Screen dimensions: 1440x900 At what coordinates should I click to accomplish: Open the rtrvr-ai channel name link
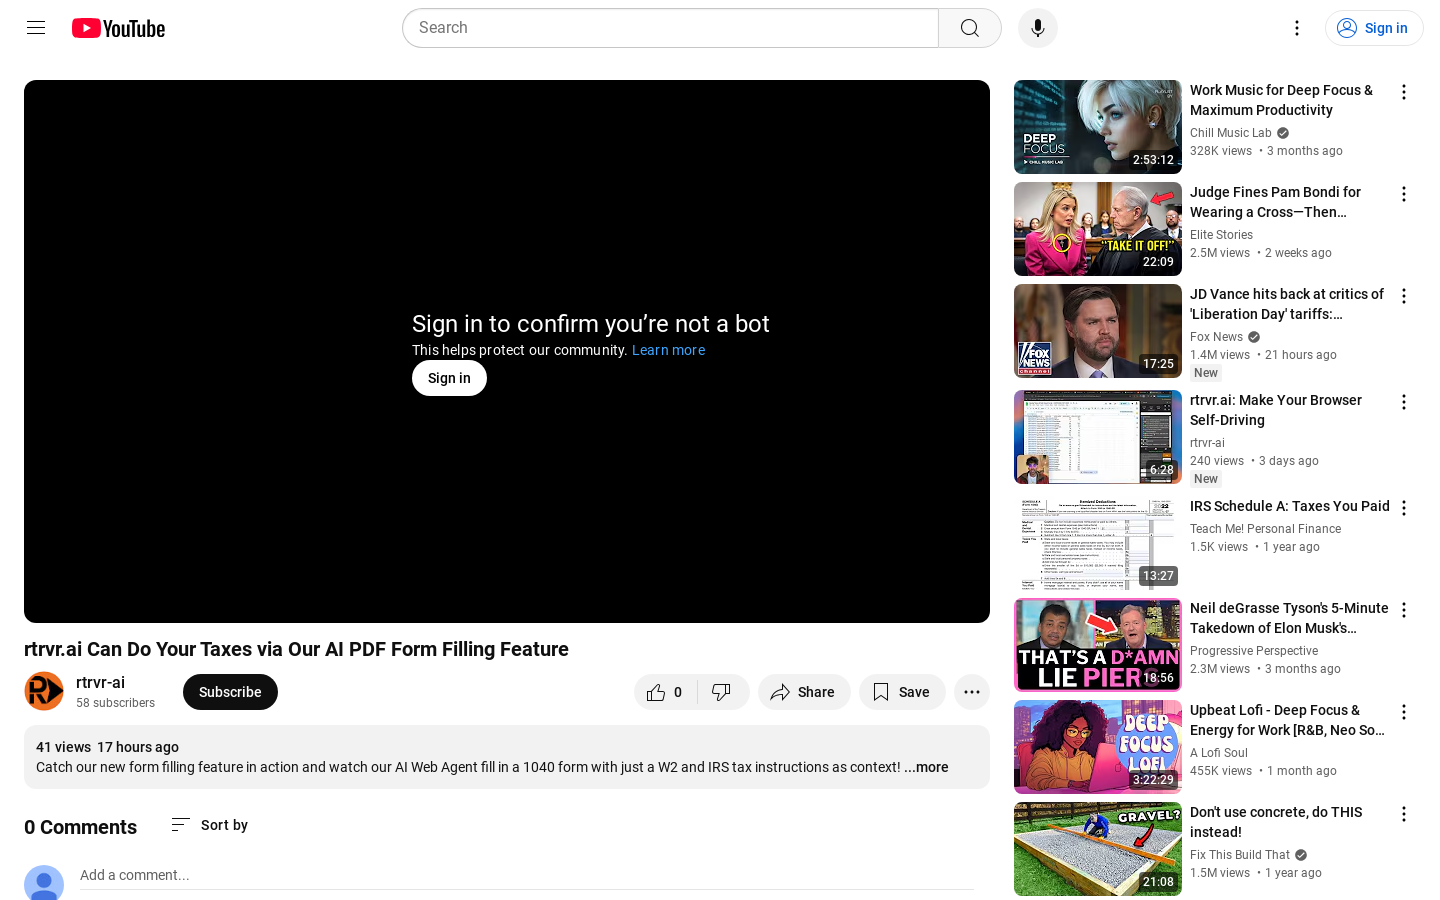[100, 682]
